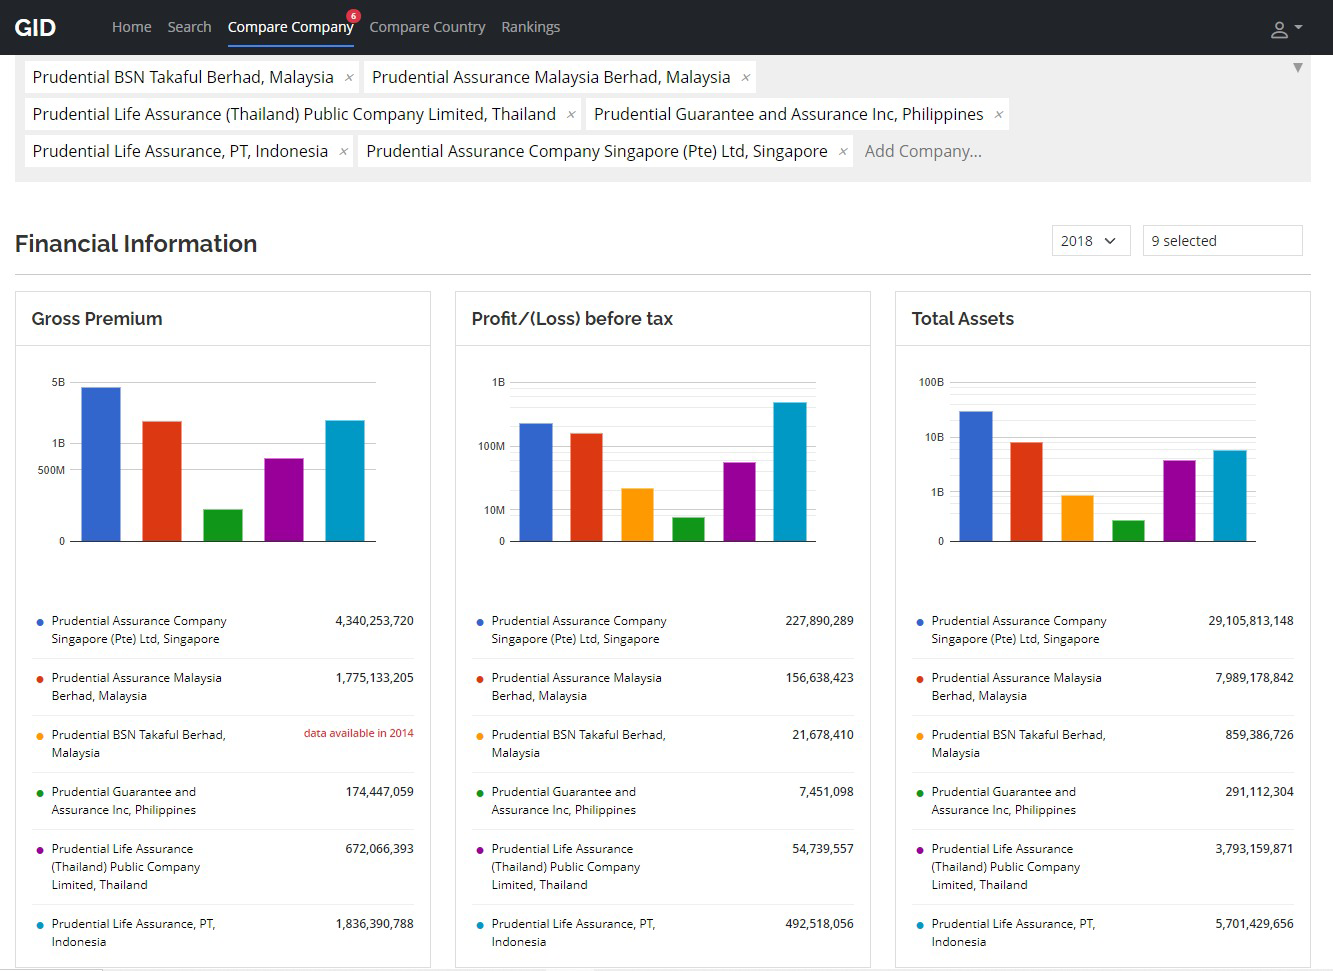The width and height of the screenshot is (1333, 971).
Task: Click teal Indonesia bar in Gross Premium chart
Action: coord(345,481)
